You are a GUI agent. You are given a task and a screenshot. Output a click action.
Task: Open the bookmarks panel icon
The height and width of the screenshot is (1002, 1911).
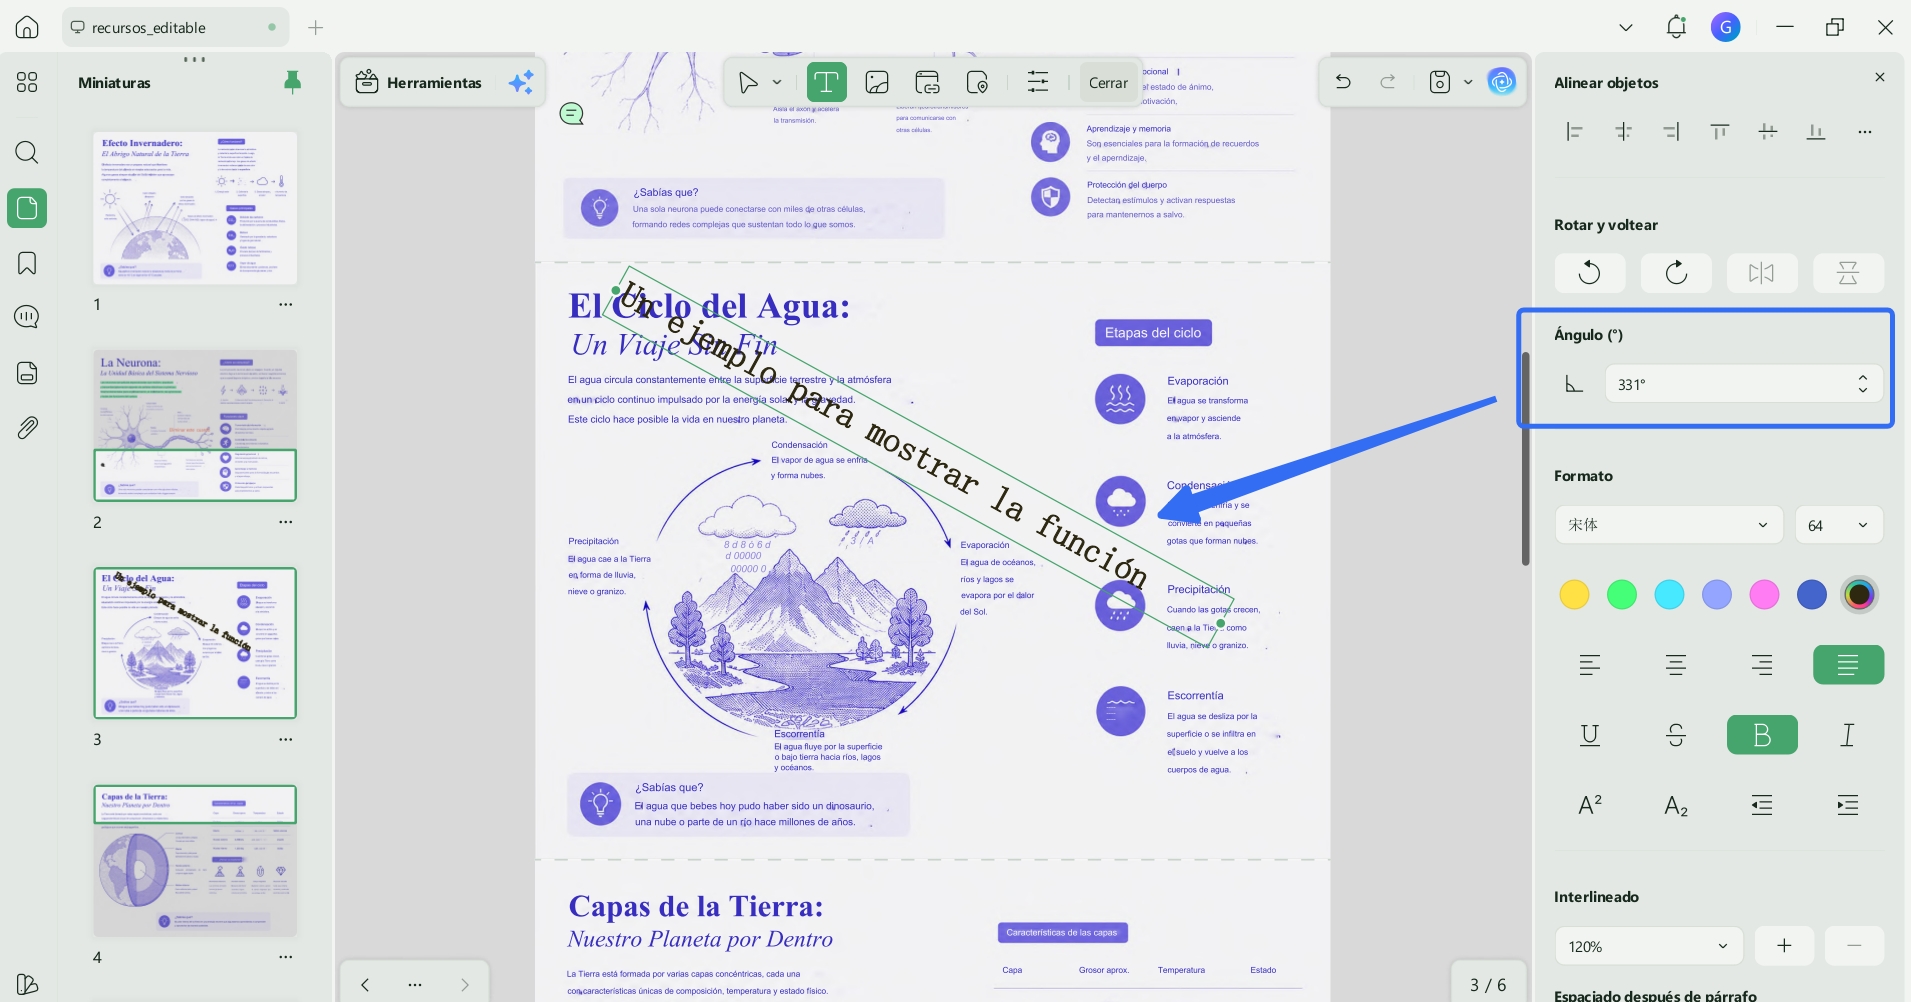pyautogui.click(x=27, y=263)
